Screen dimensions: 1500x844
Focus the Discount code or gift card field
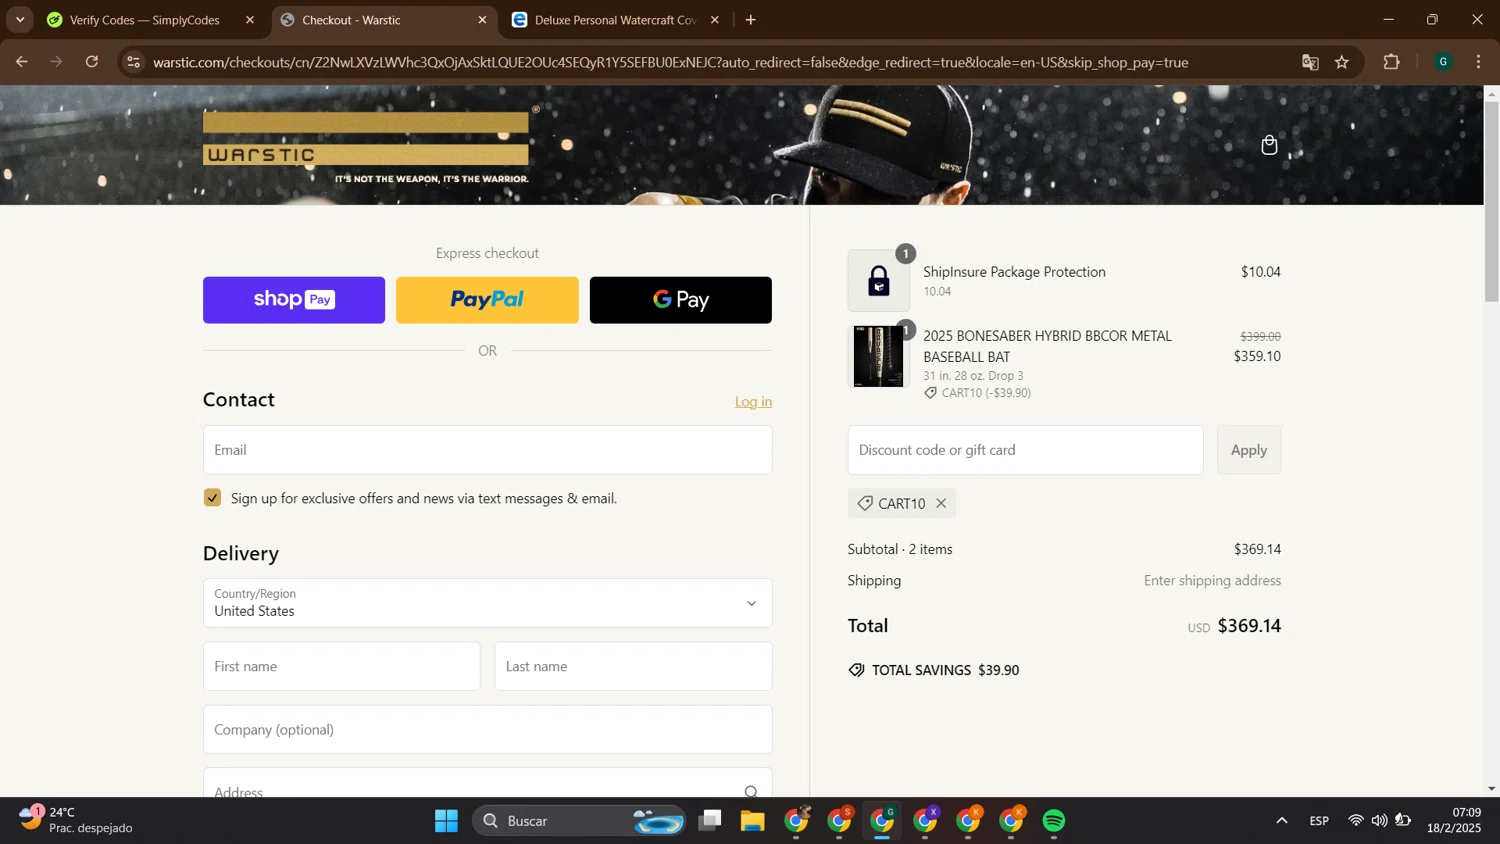[x=1025, y=450]
